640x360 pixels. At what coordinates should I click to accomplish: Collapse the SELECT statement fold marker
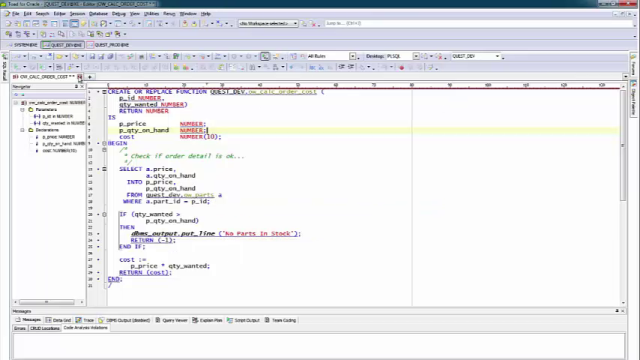[x=104, y=169]
